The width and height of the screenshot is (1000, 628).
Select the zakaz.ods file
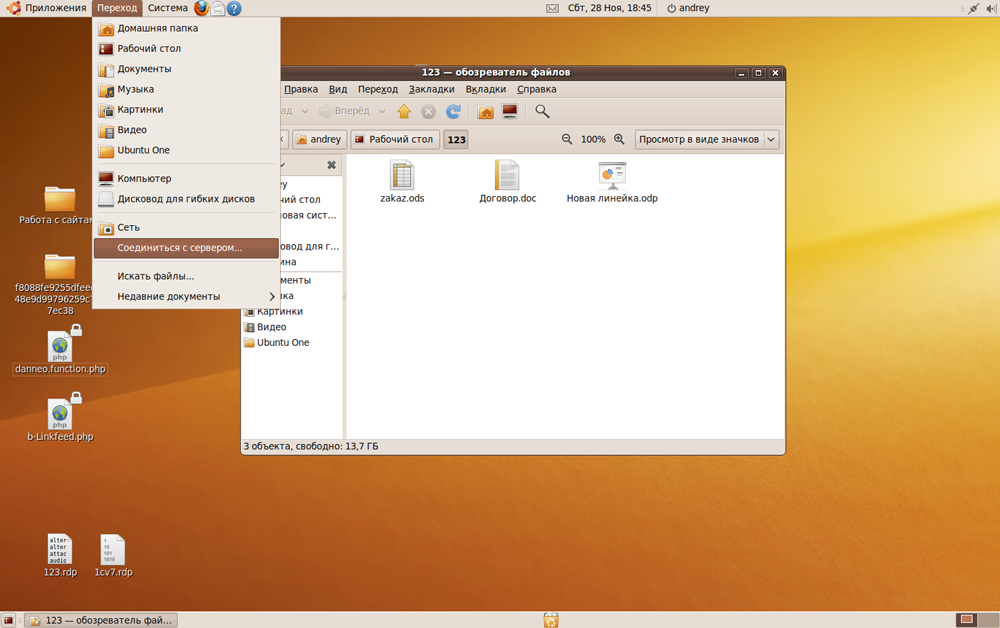tap(402, 182)
